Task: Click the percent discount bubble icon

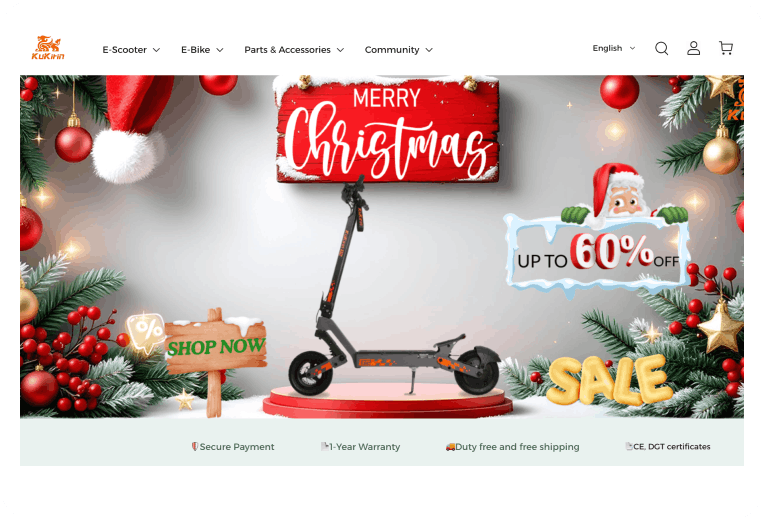Action: click(x=145, y=332)
